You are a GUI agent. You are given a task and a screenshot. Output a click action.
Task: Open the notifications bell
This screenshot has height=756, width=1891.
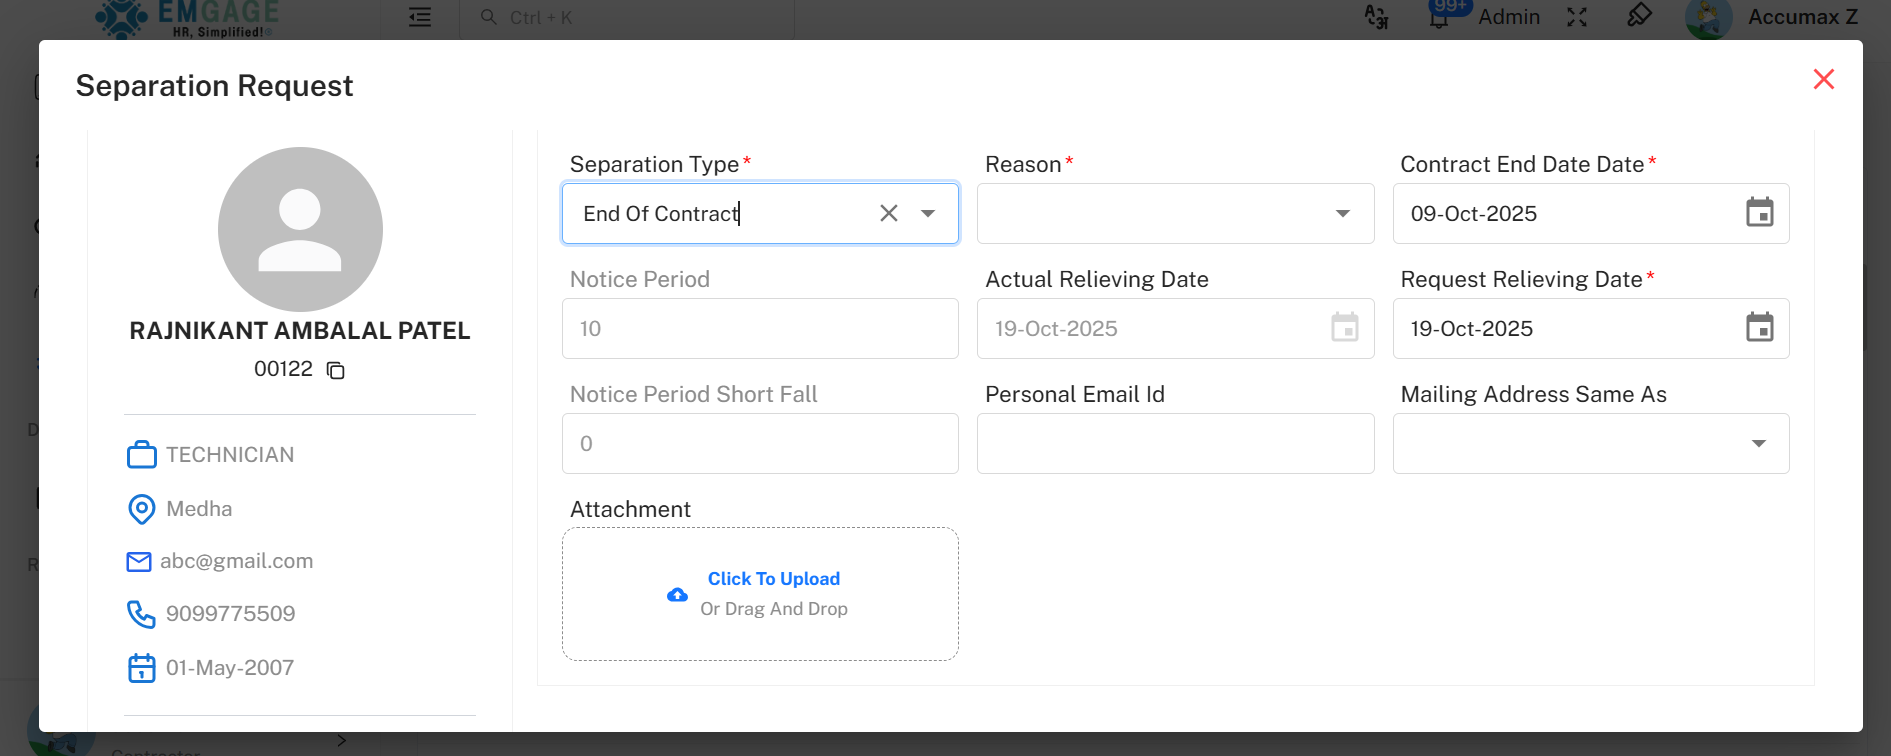1439,18
